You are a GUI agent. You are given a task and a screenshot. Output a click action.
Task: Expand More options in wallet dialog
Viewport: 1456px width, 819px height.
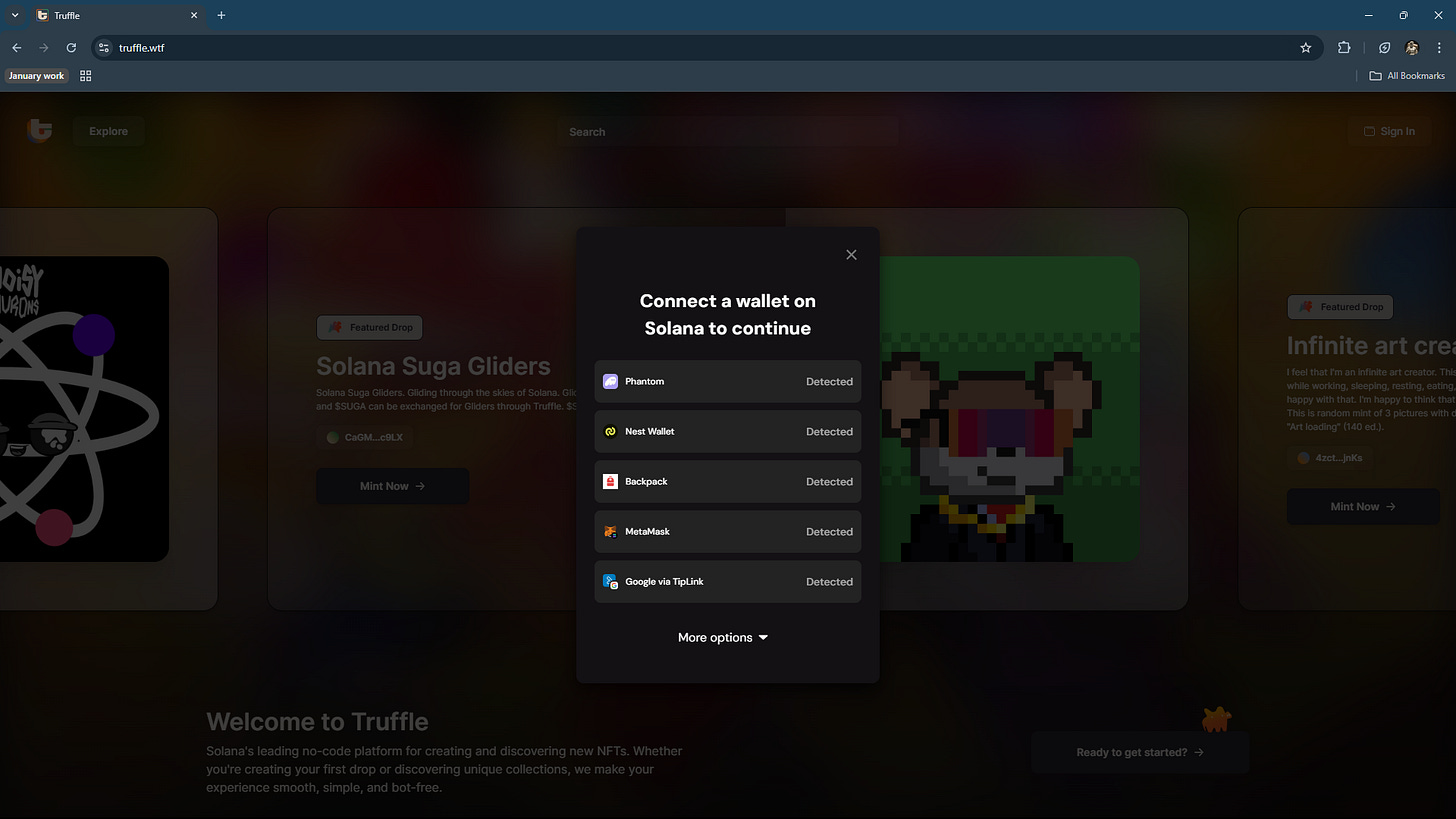click(x=723, y=637)
